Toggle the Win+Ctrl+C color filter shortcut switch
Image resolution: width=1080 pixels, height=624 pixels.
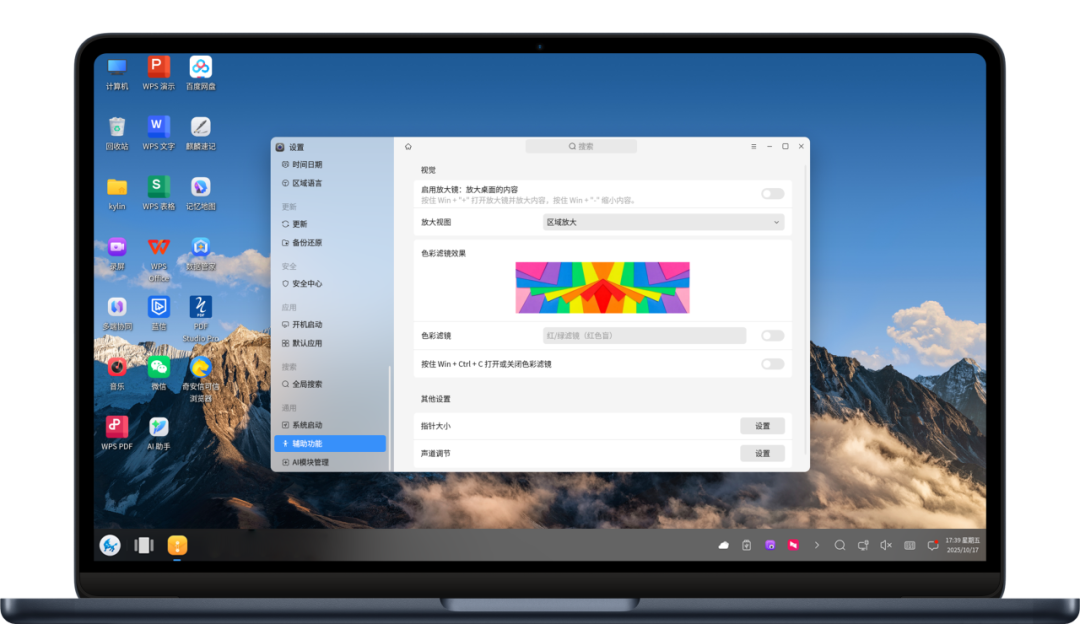pyautogui.click(x=772, y=364)
